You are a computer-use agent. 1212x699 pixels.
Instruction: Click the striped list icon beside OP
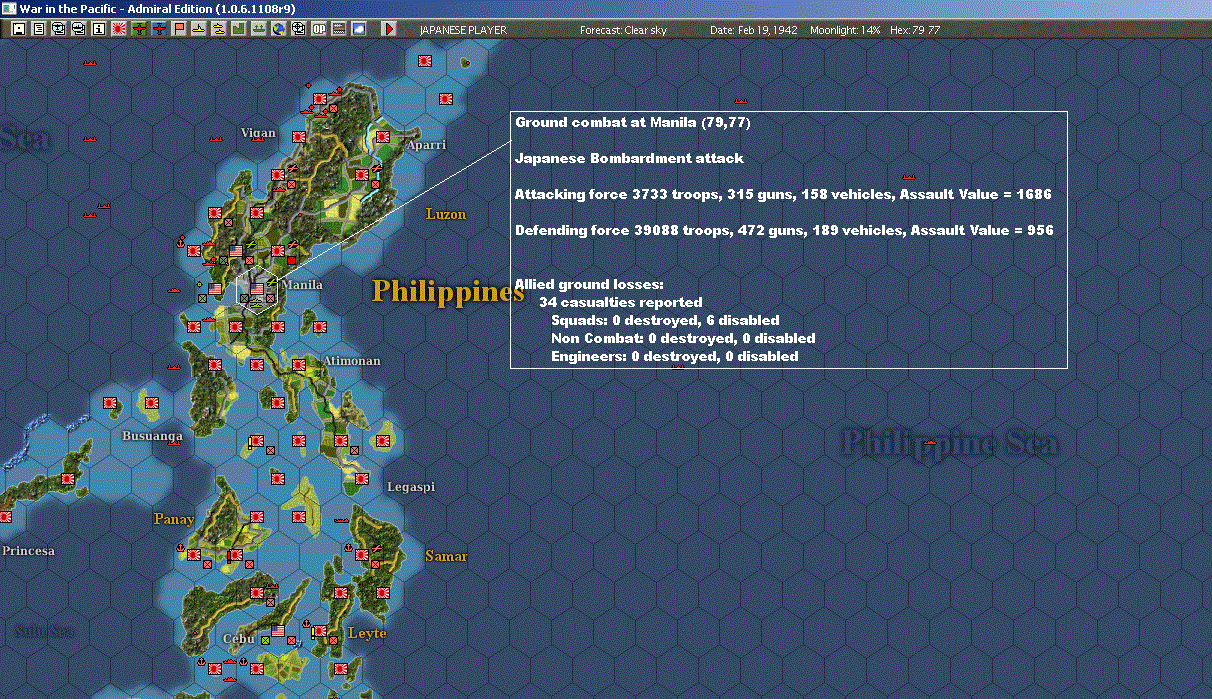pyautogui.click(x=338, y=29)
